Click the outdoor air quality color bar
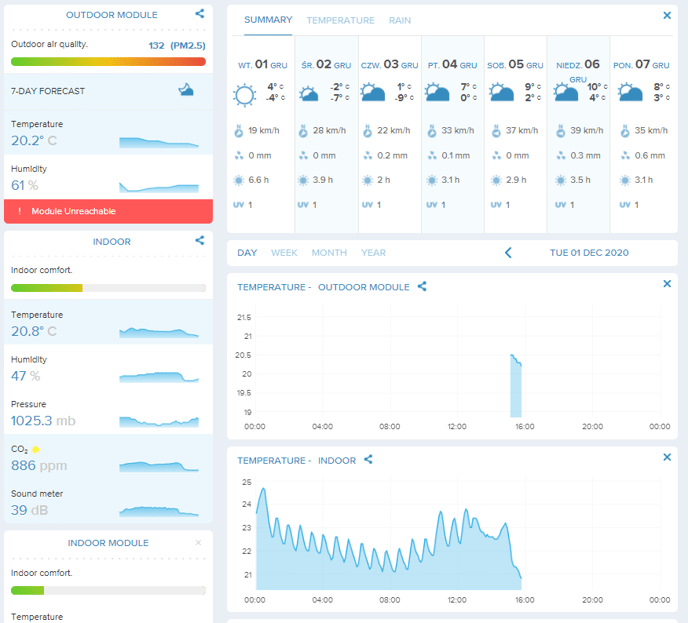This screenshot has width=688, height=623. 108,62
